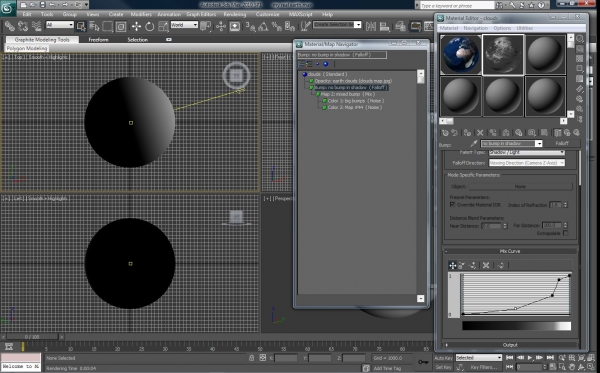Viewport: 600px width, 373px height.
Task: Click the eyedropper Pick Material icon
Action: coord(474,143)
